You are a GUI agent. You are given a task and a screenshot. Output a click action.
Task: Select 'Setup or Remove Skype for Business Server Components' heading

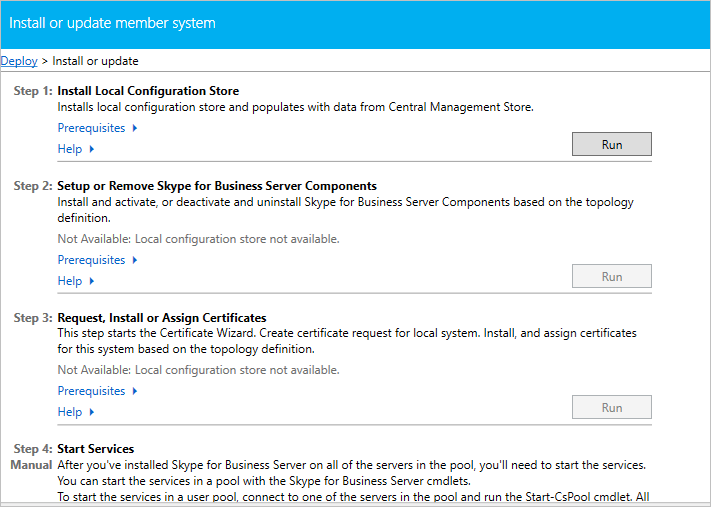coord(217,186)
